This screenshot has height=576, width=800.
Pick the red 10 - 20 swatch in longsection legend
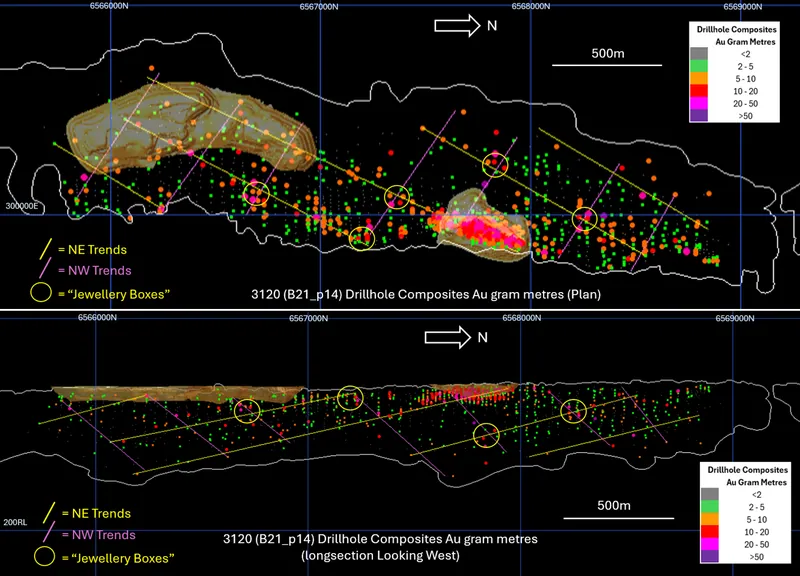710,532
